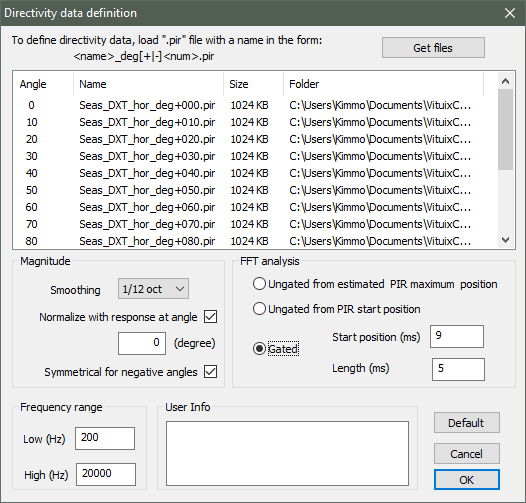Screen dimensions: 526x503
Task: Click the Low (Hz) frequency field
Action: [105, 438]
